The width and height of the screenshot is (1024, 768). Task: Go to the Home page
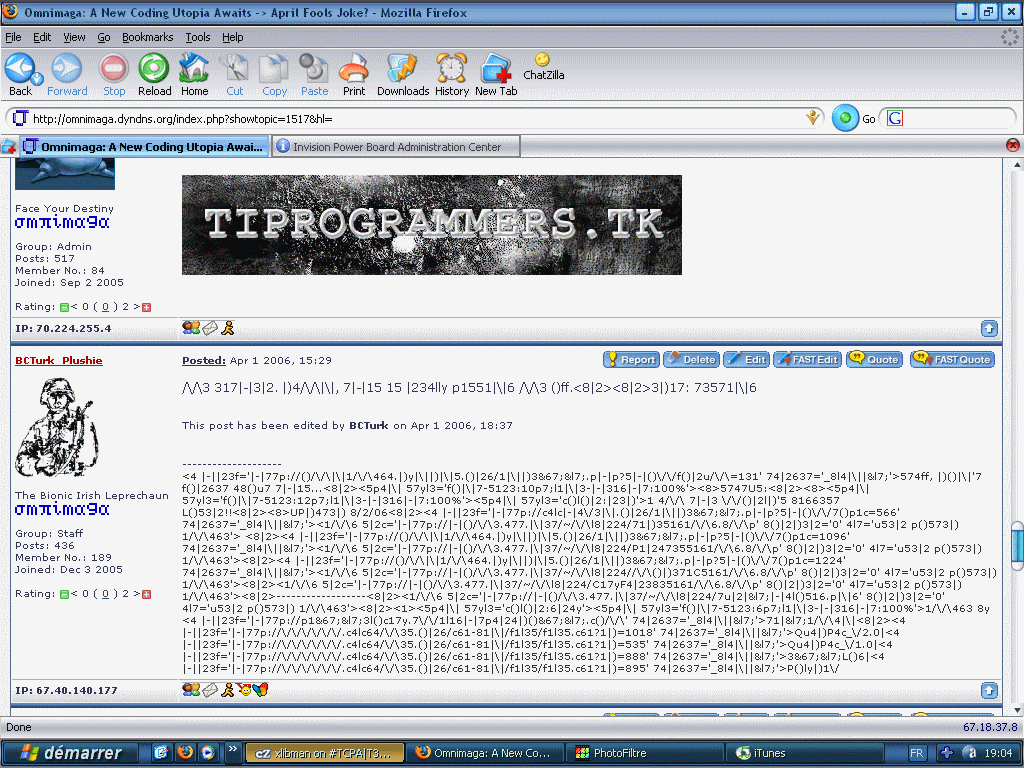[x=194, y=74]
